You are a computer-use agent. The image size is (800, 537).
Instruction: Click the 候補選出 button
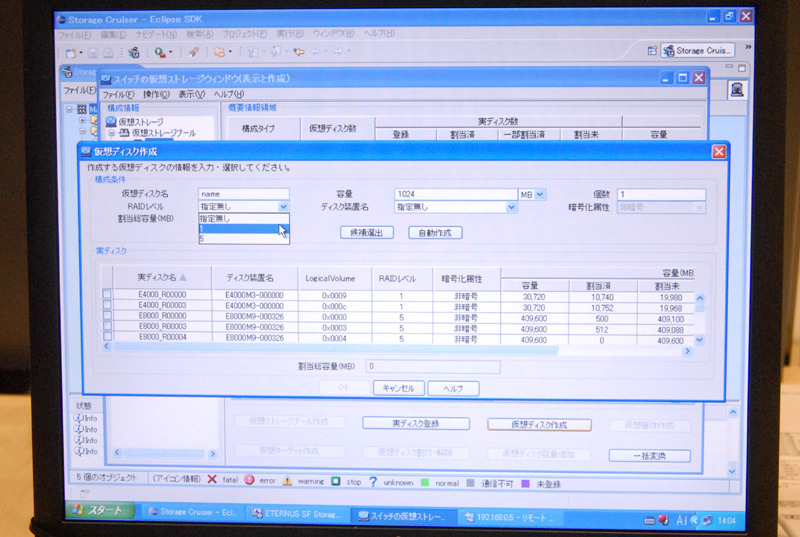click(x=367, y=233)
